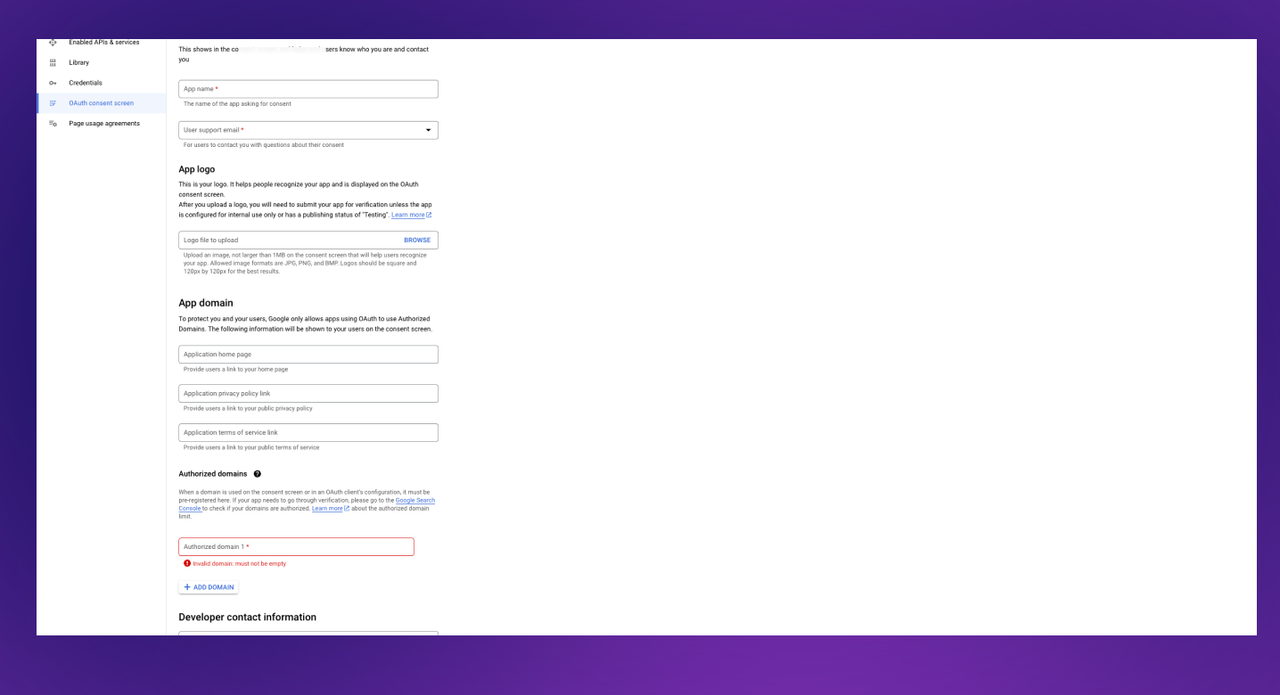Click 'Provide users a link to your public terms of service'
The image size is (1280, 695).
click(251, 448)
